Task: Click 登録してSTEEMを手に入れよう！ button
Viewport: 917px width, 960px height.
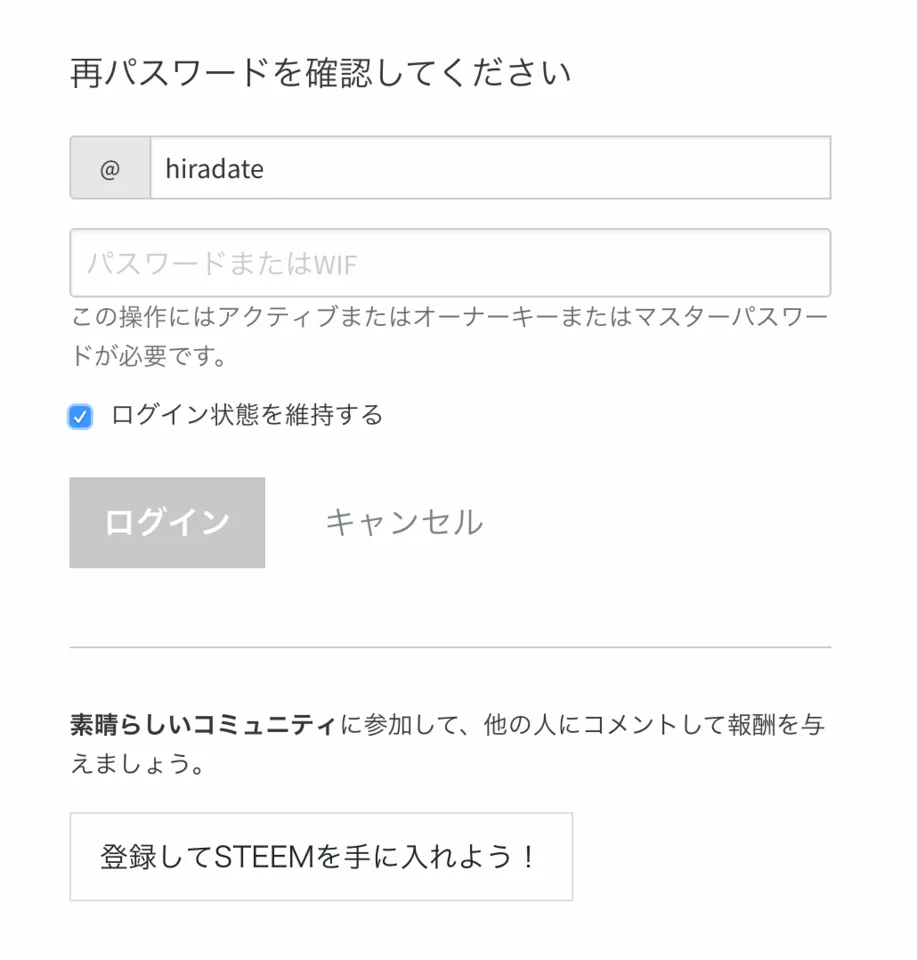Action: [321, 856]
